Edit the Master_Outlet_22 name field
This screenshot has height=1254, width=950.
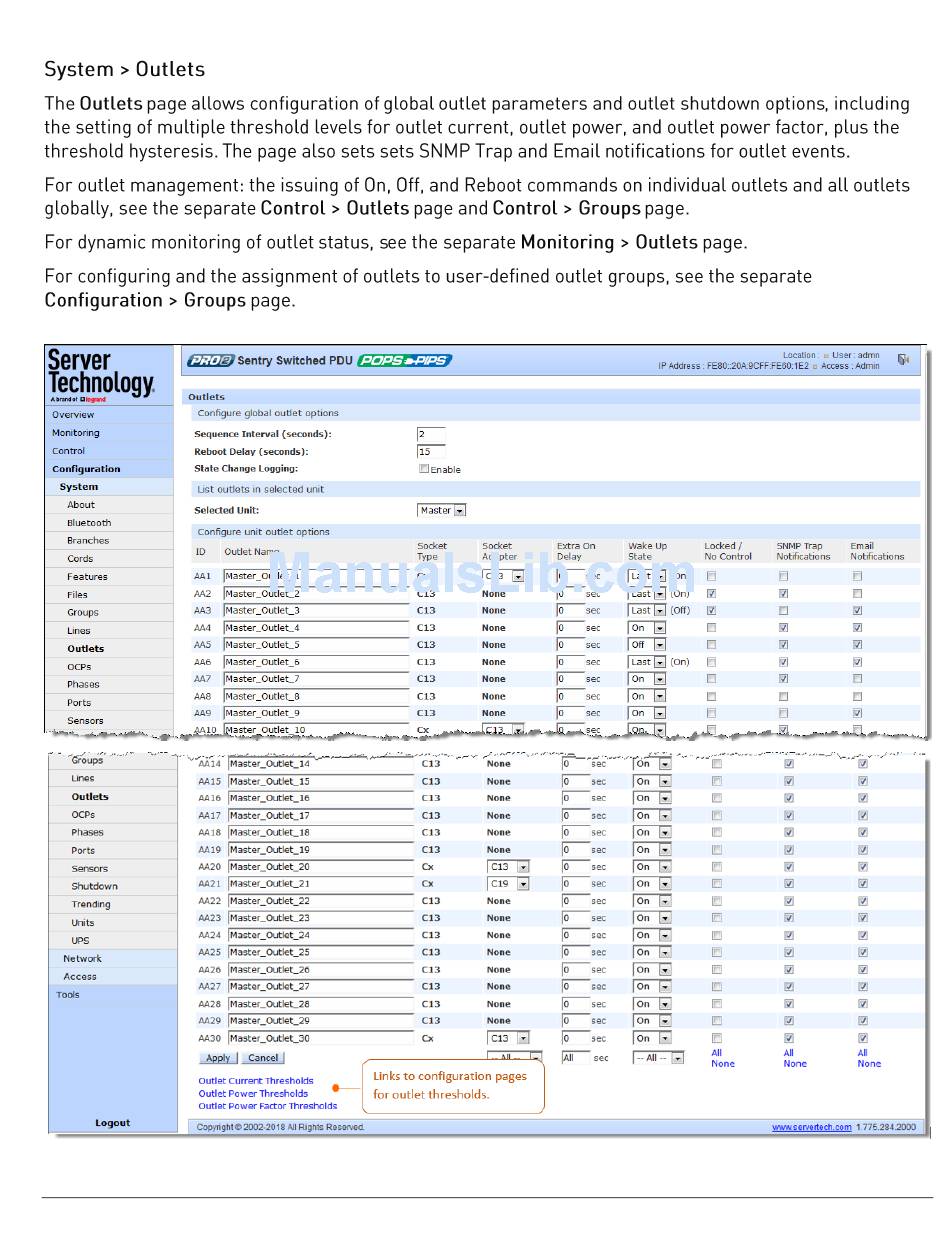pos(321,901)
